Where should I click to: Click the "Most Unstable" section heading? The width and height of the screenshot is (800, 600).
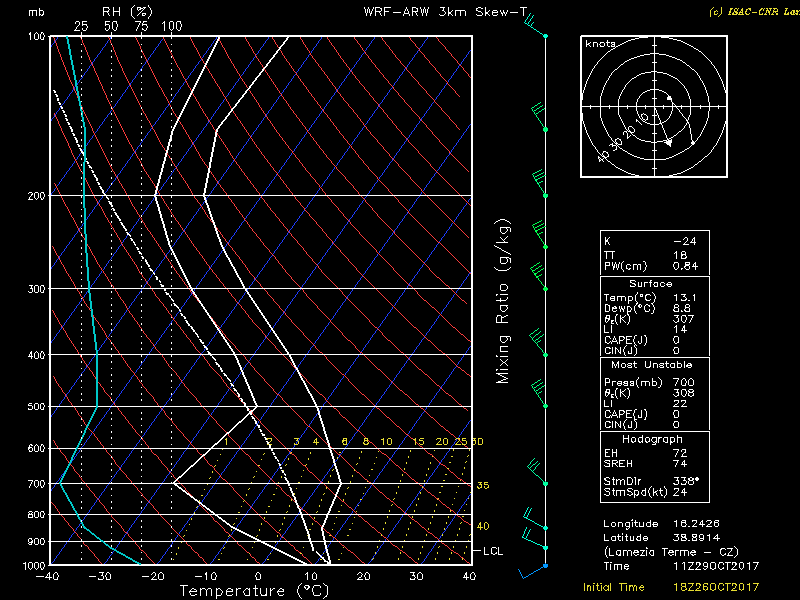[652, 365]
